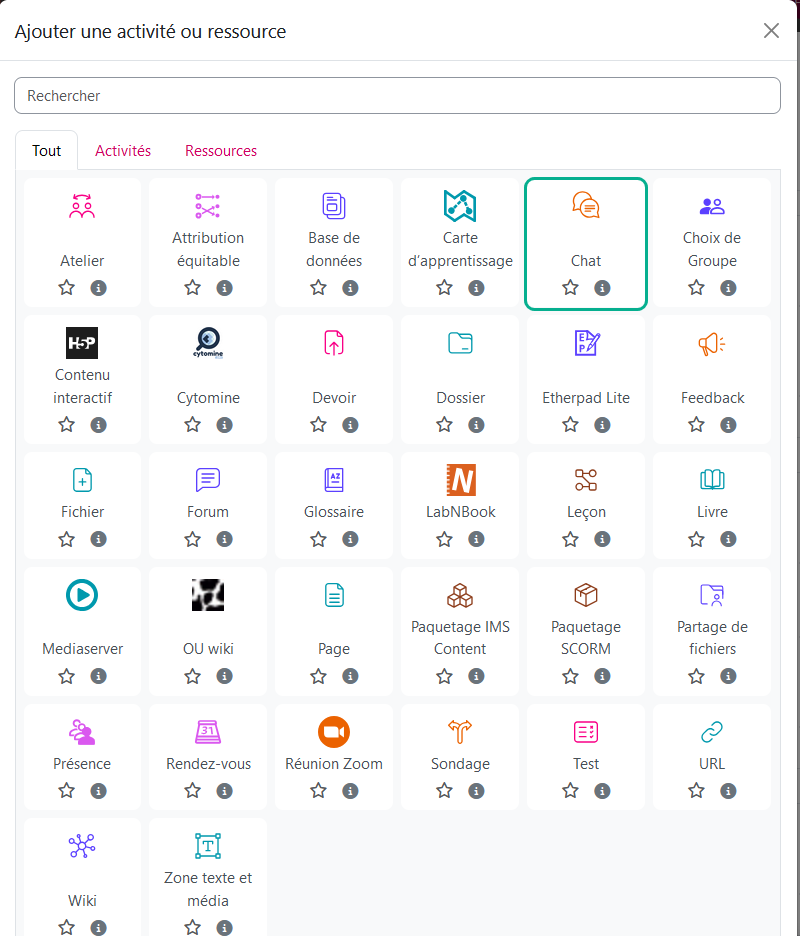
Task: Select the Atelier activity icon
Action: [82, 206]
